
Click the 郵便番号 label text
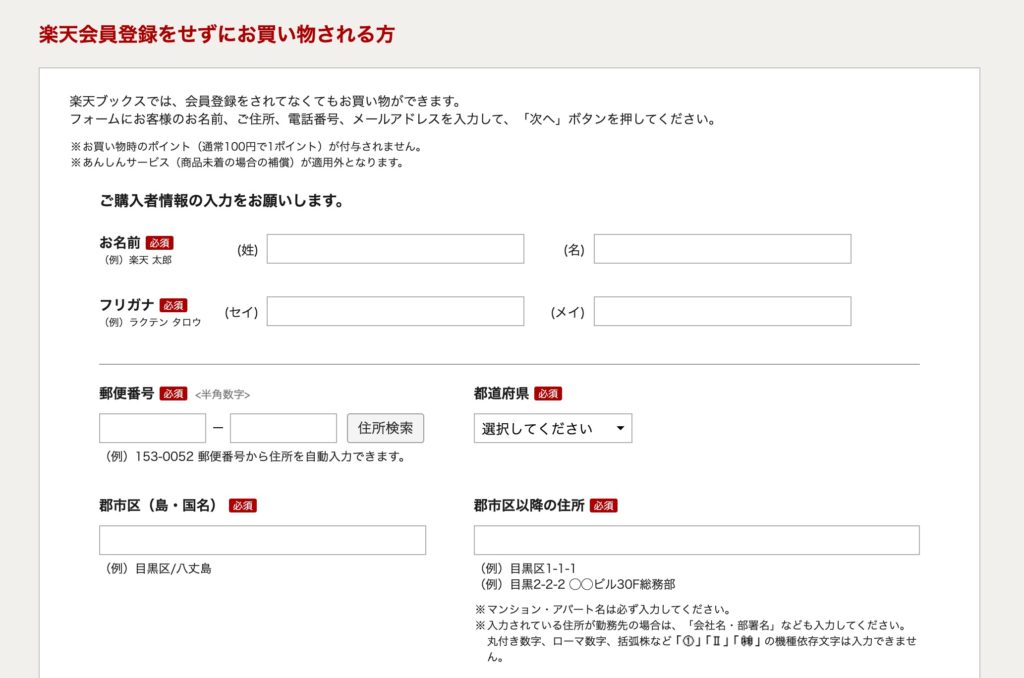tap(127, 393)
